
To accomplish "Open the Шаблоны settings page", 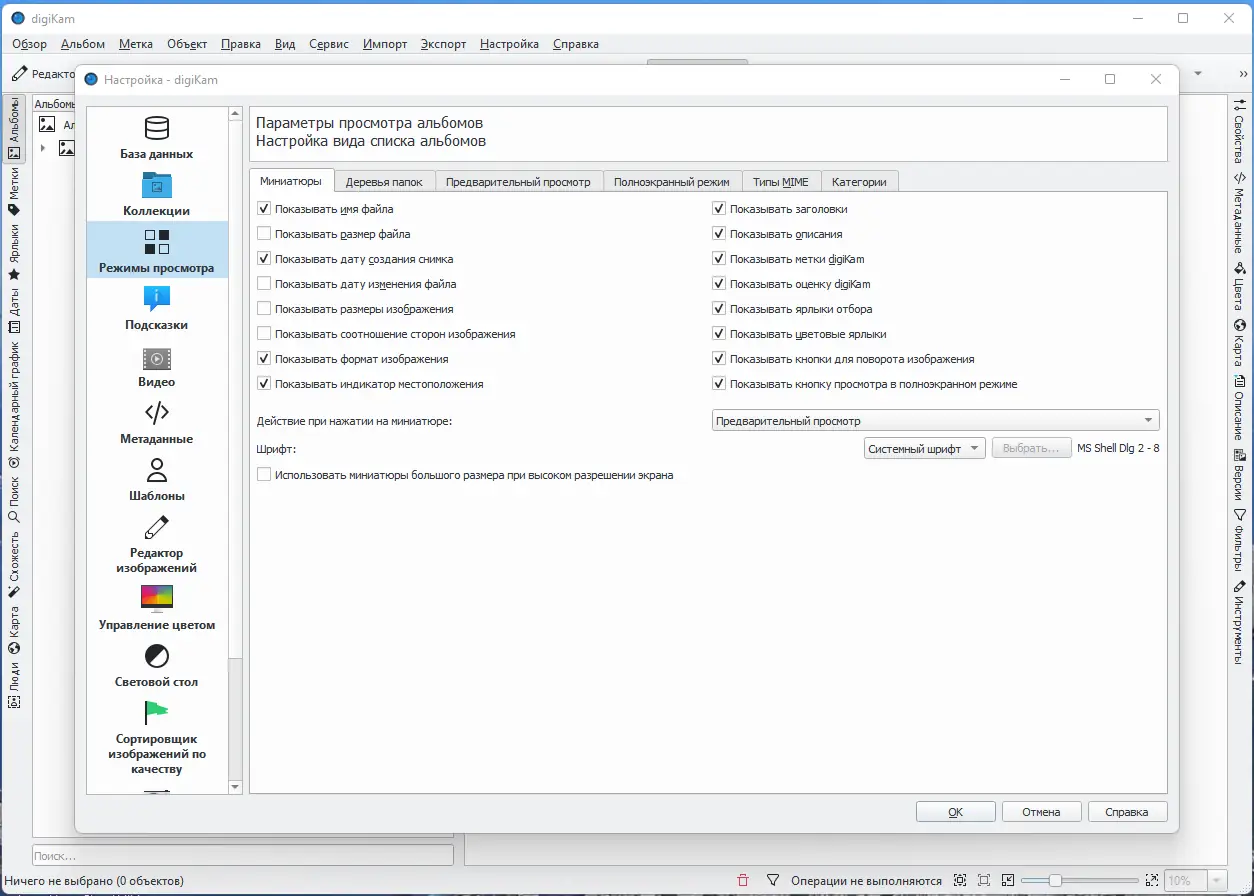I will (x=157, y=478).
